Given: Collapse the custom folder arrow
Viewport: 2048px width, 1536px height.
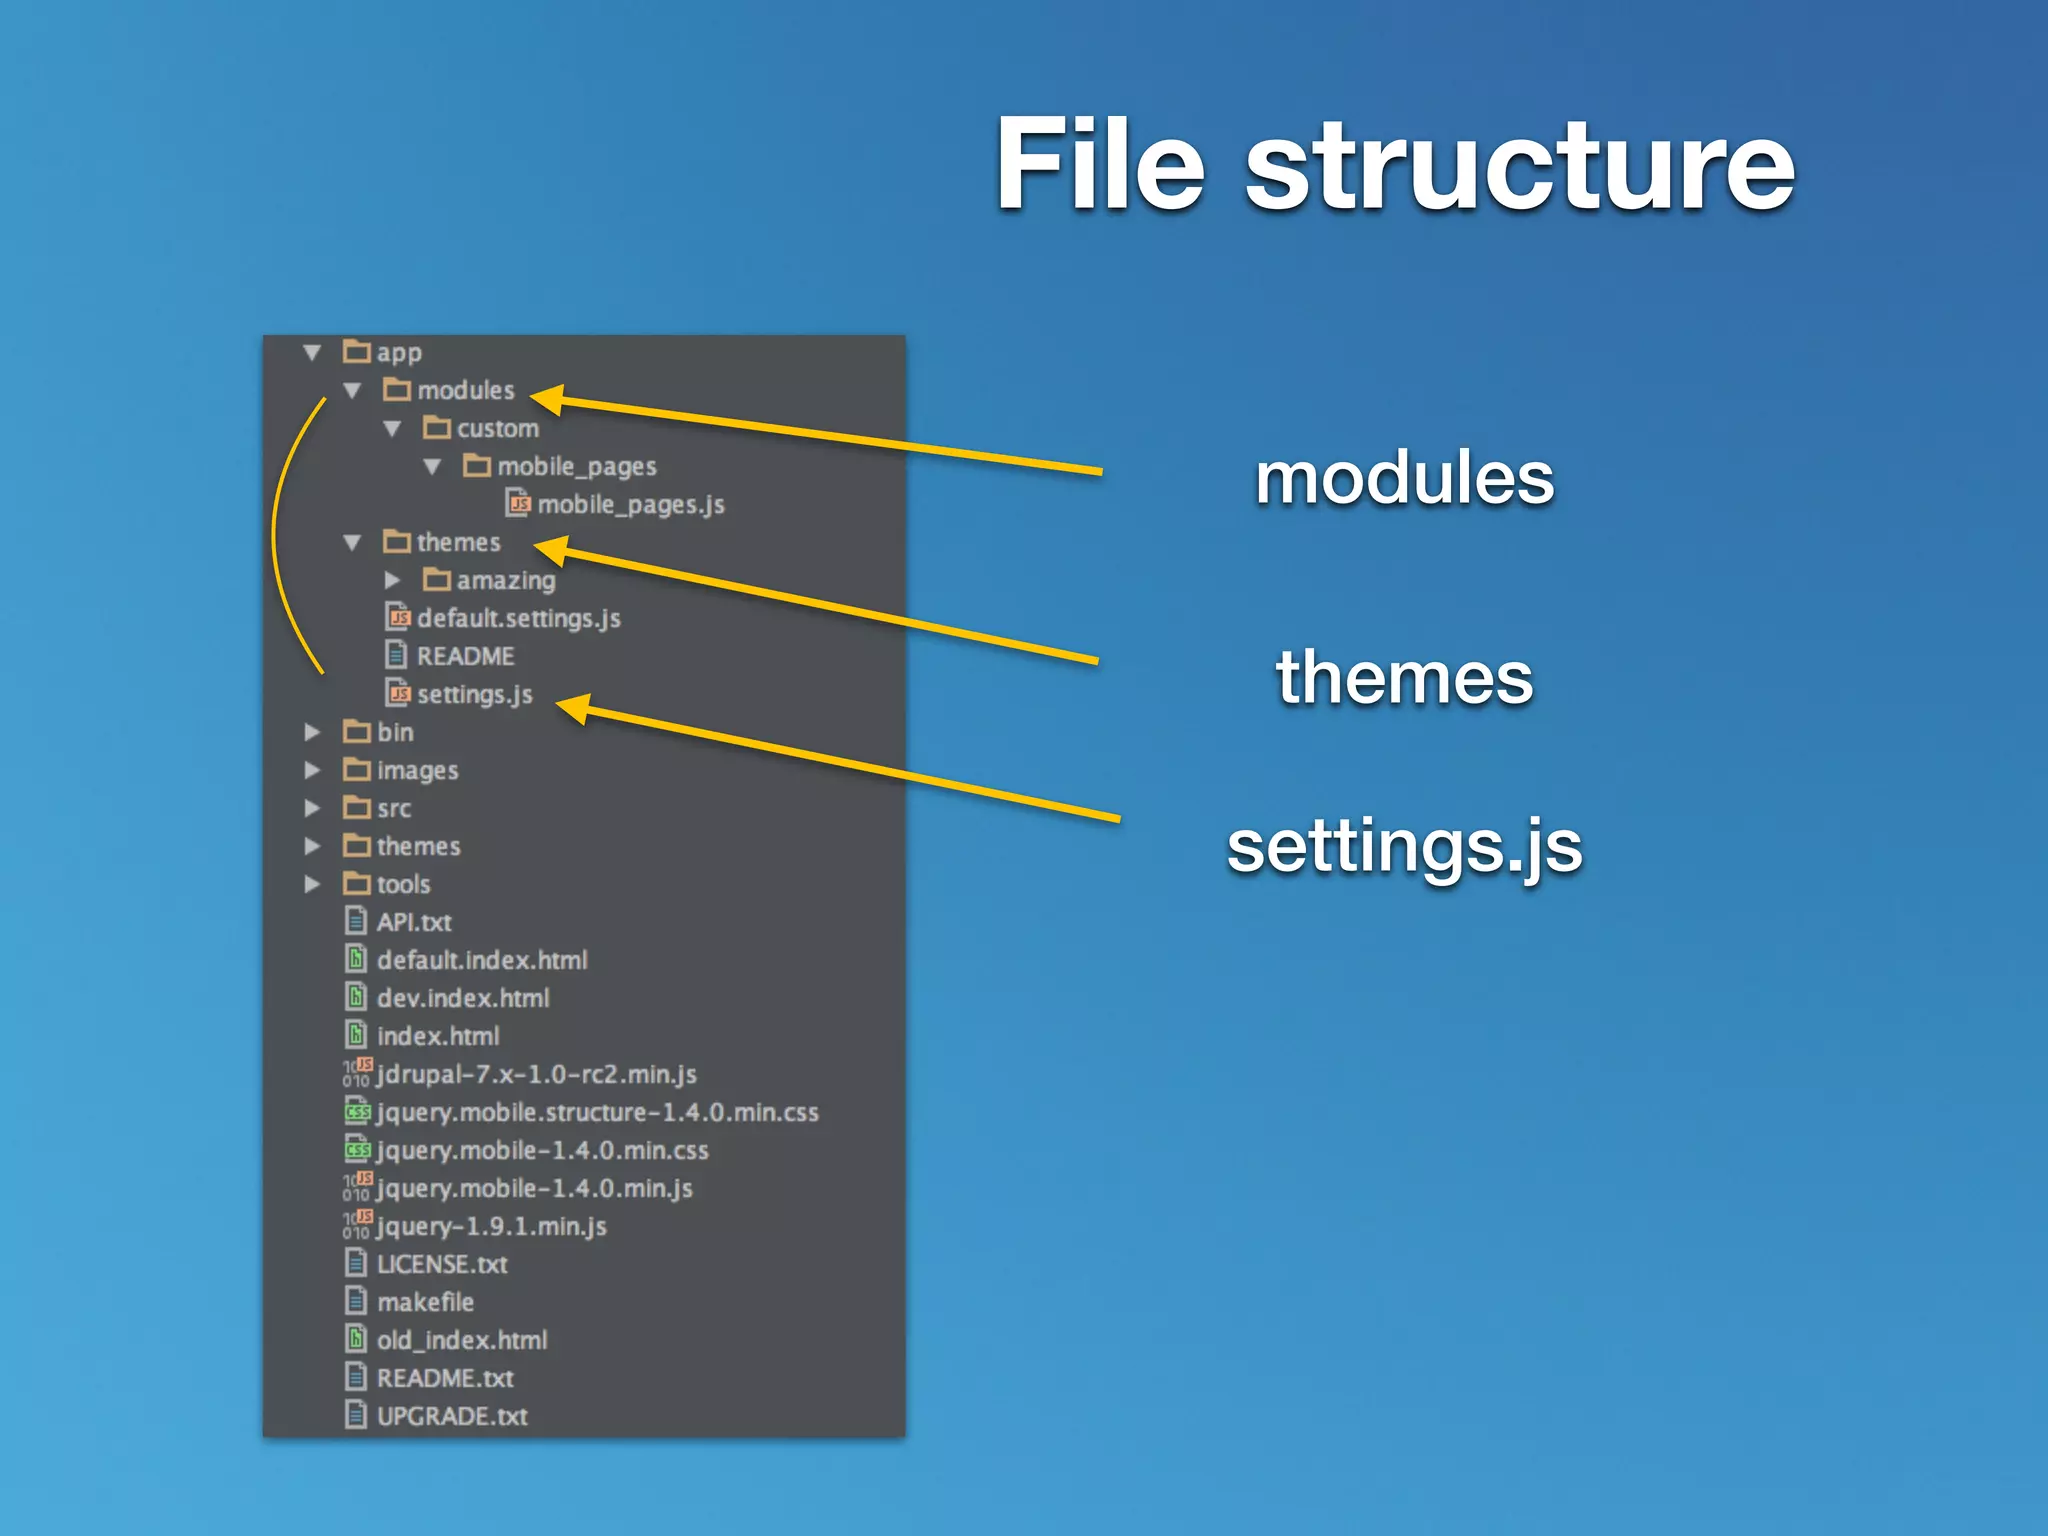Looking at the screenshot, I should pos(392,428).
